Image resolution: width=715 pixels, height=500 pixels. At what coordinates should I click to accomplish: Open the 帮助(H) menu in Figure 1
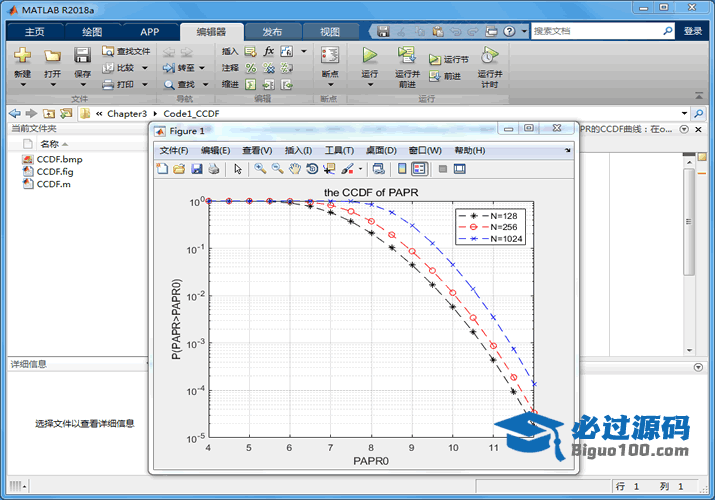(x=470, y=150)
